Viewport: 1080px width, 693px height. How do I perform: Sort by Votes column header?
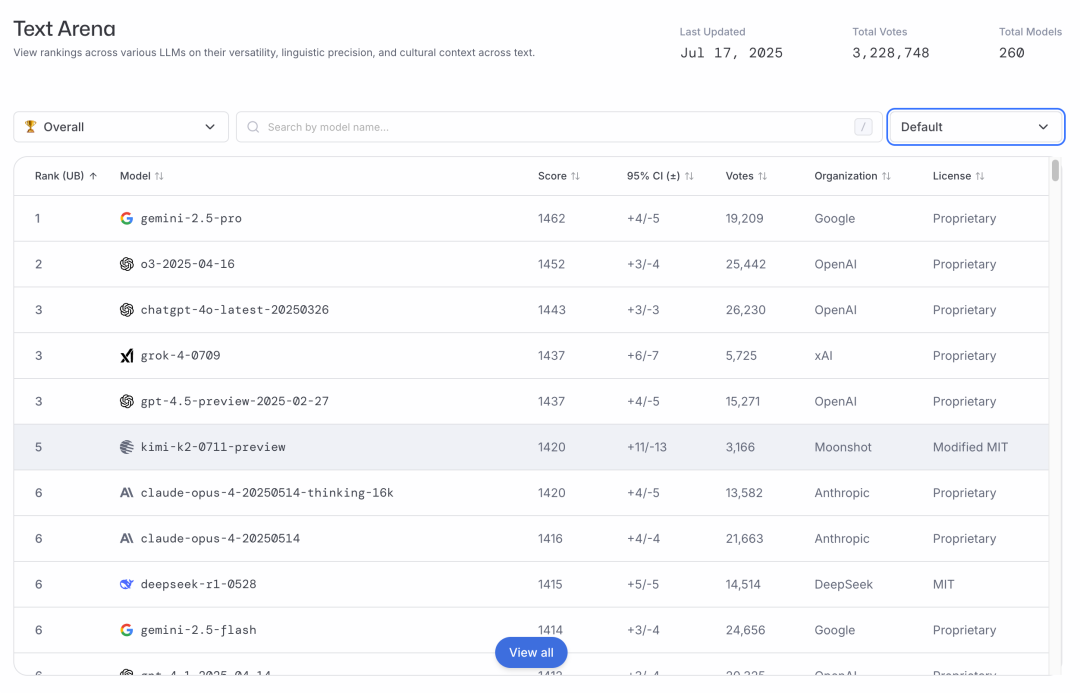(746, 176)
